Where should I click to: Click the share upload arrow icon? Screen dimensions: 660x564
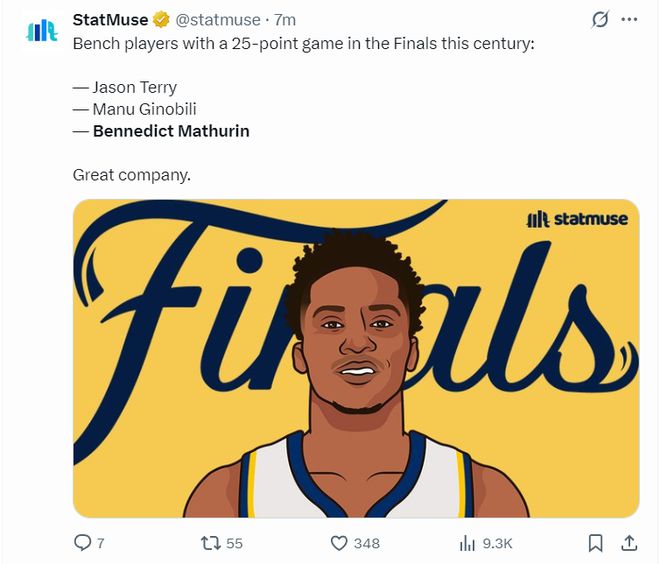629,543
